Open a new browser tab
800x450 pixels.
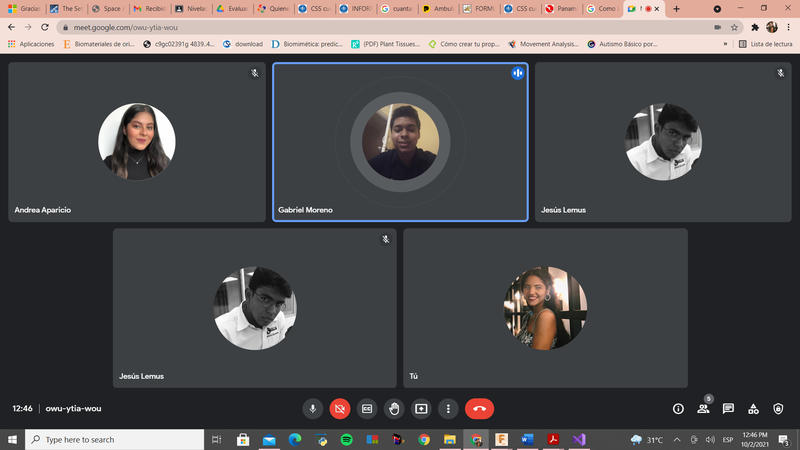pos(677,9)
